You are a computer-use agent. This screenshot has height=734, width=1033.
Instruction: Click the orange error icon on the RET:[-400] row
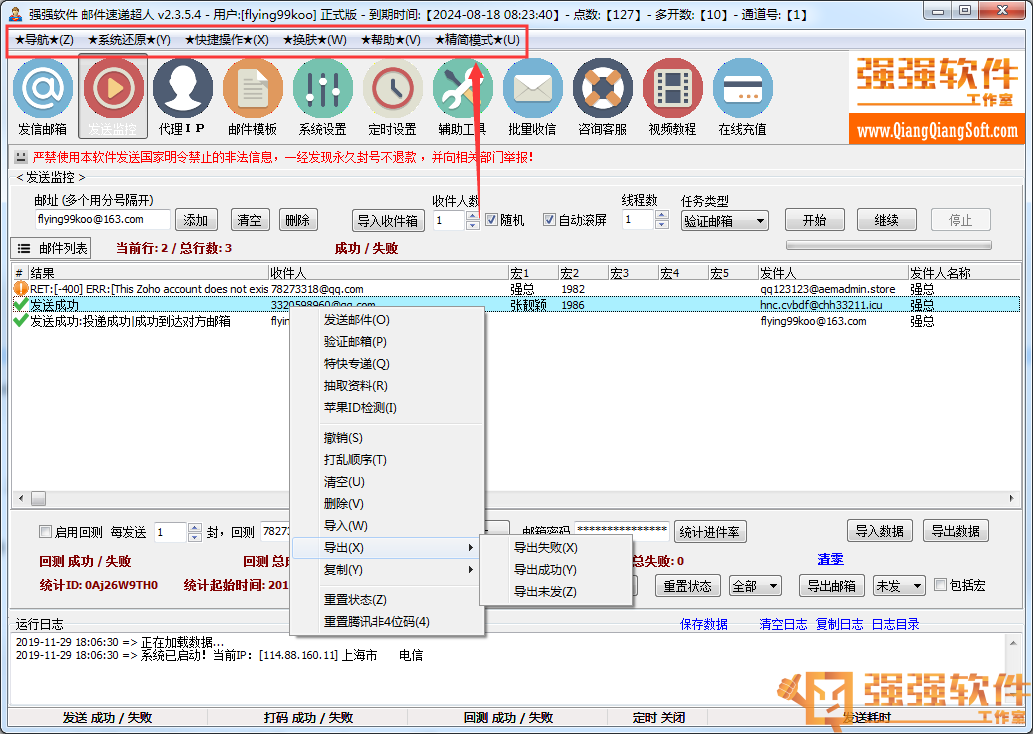tap(20, 289)
